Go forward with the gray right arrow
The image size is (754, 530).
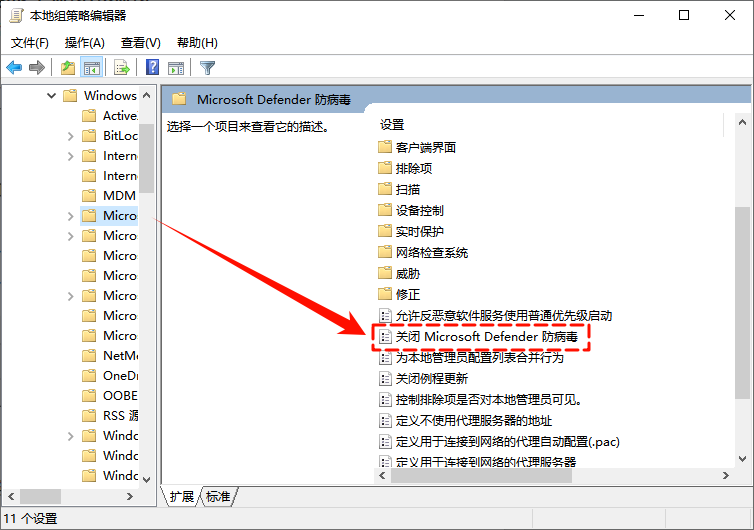37,68
